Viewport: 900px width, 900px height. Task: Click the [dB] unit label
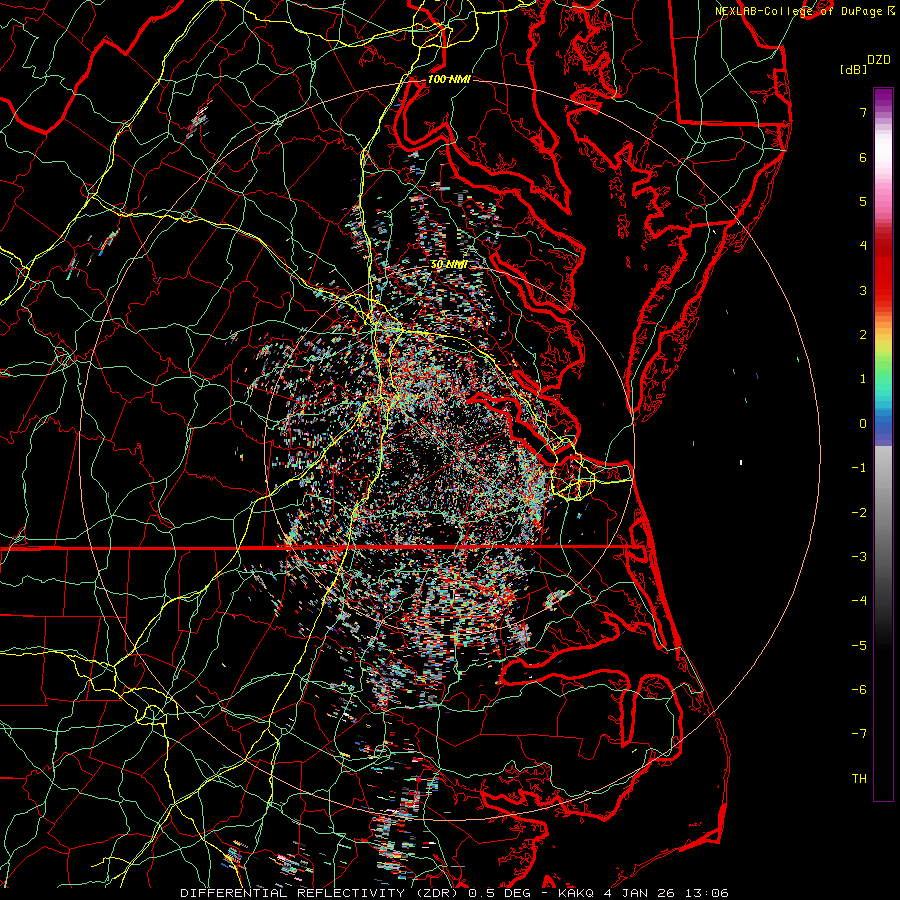854,70
